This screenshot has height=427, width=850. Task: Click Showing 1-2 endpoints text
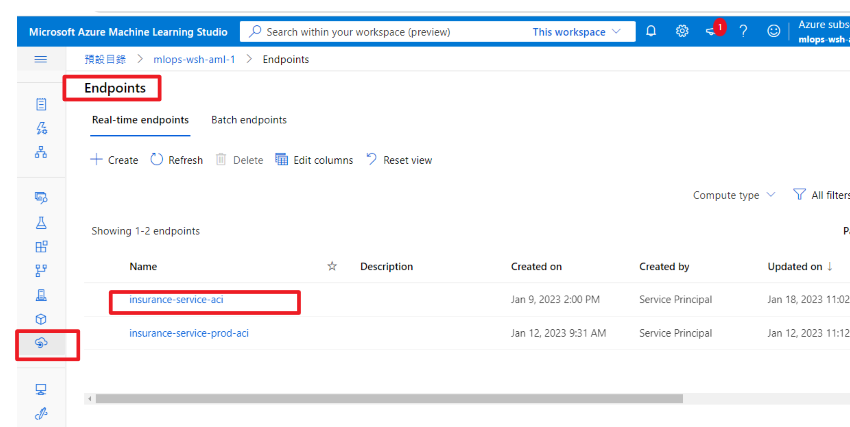(x=145, y=231)
